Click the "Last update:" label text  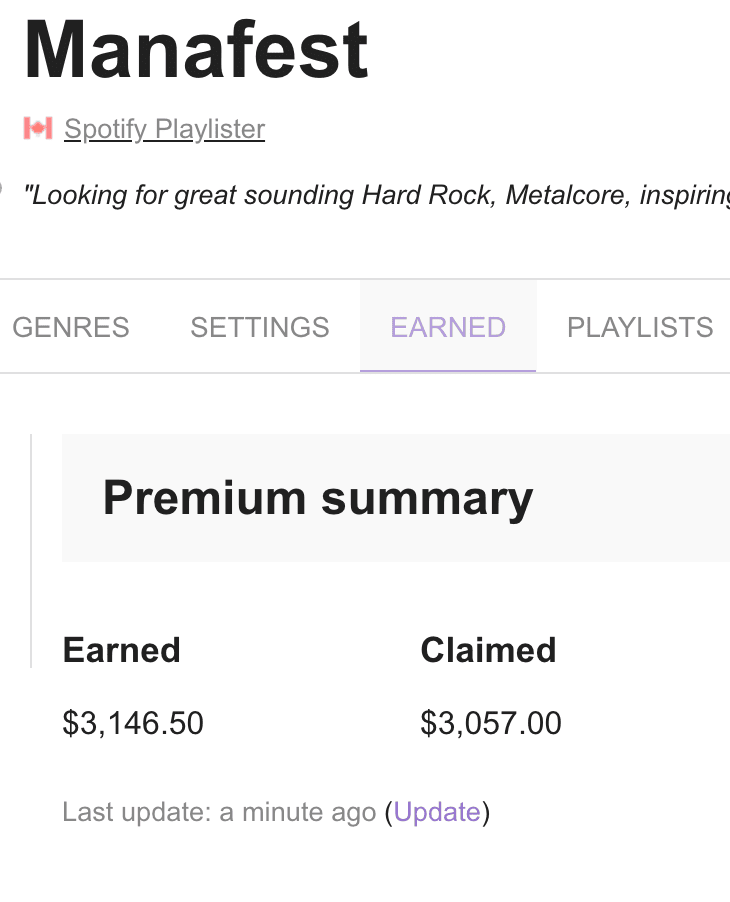(x=137, y=812)
